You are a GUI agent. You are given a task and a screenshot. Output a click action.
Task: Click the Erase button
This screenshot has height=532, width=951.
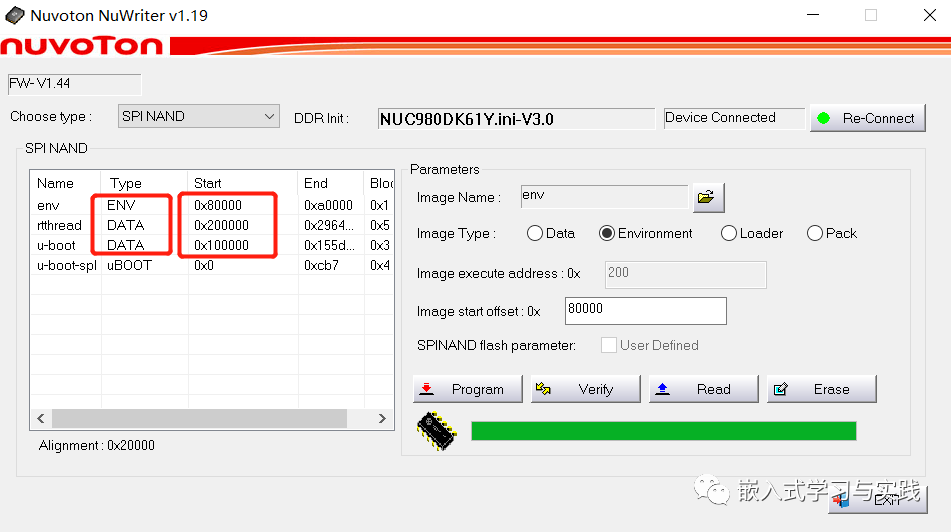pos(821,389)
